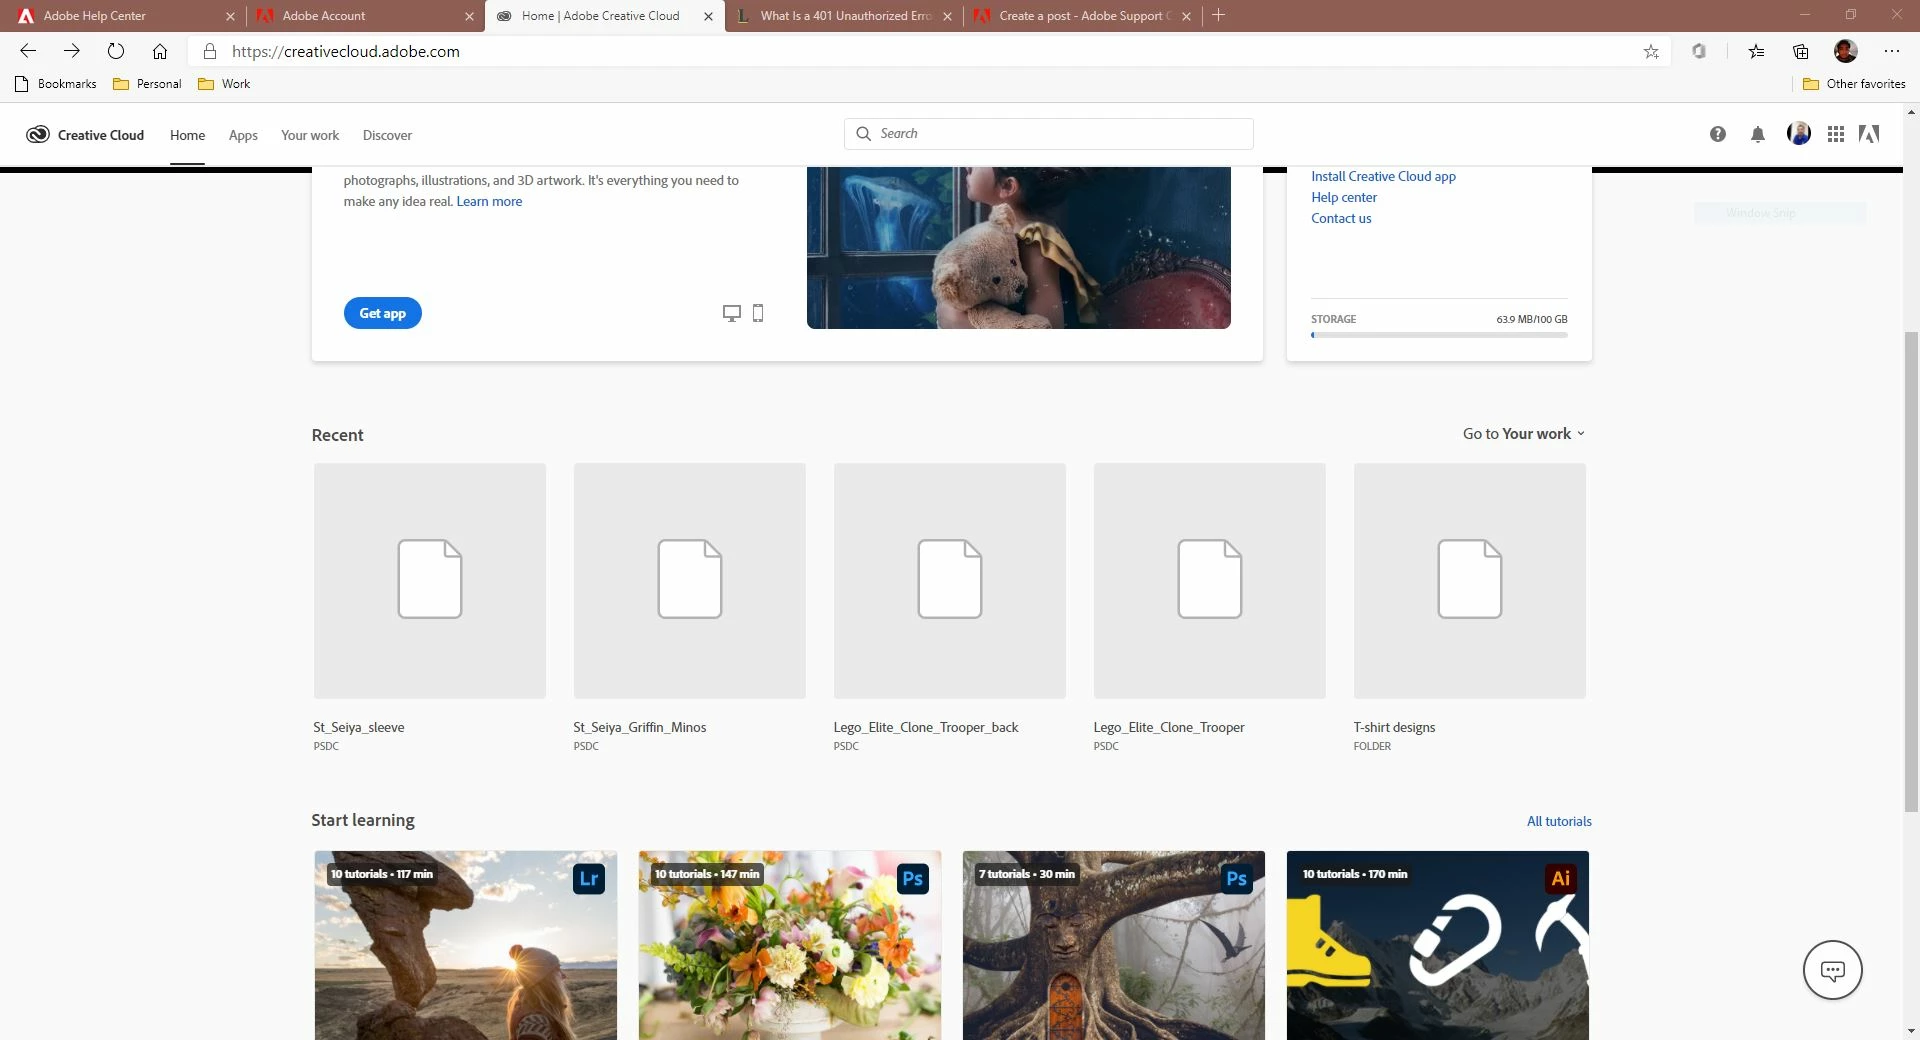Open Your work navigation item
Image resolution: width=1920 pixels, height=1040 pixels.
pos(310,135)
